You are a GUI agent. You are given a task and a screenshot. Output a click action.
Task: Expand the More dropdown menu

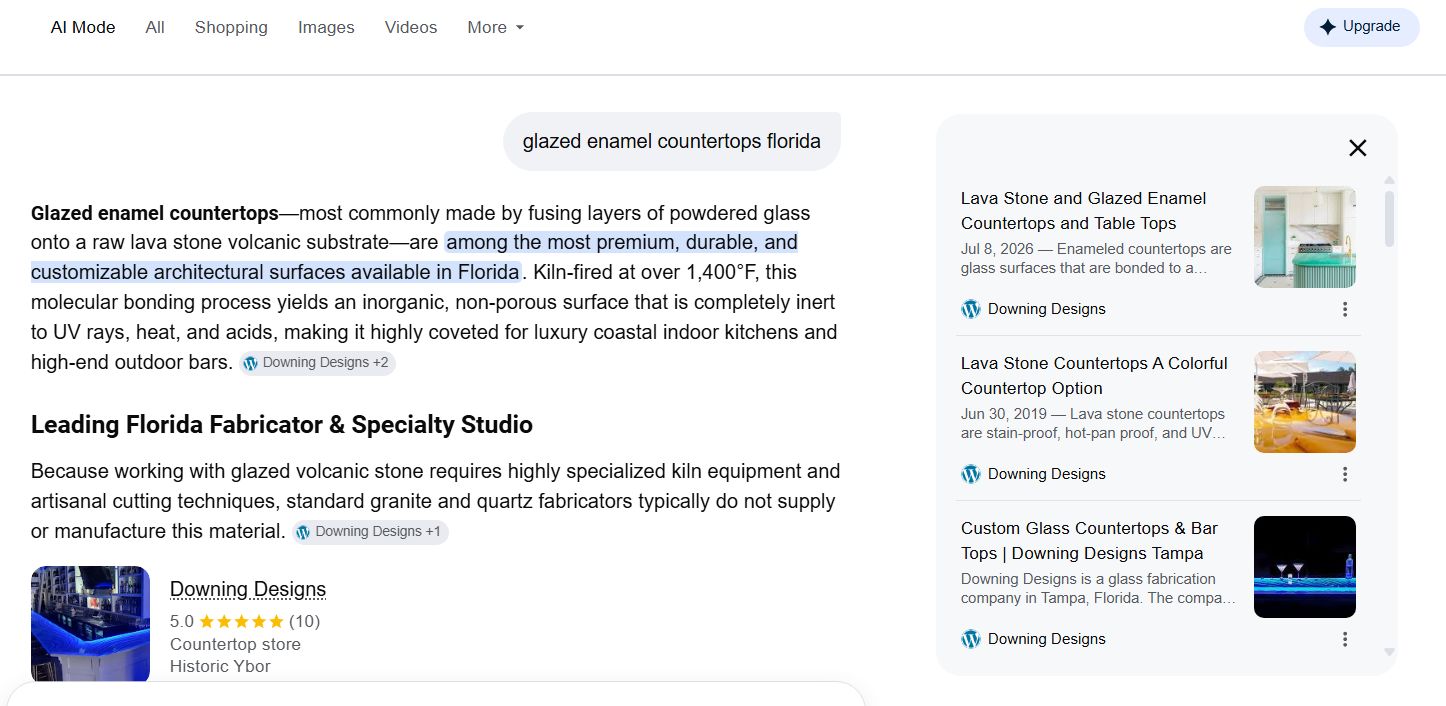[496, 28]
